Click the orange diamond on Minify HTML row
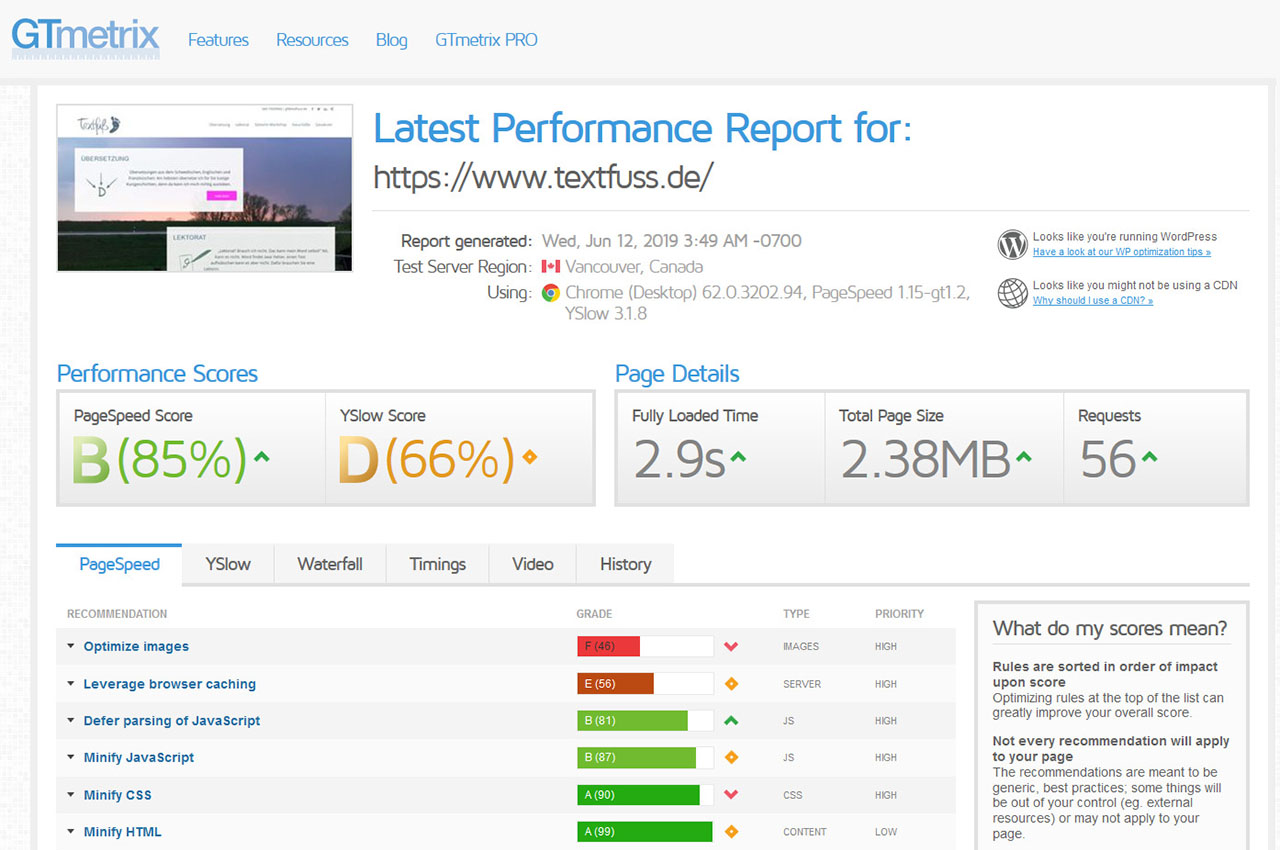The width and height of the screenshot is (1280, 850). click(x=731, y=832)
